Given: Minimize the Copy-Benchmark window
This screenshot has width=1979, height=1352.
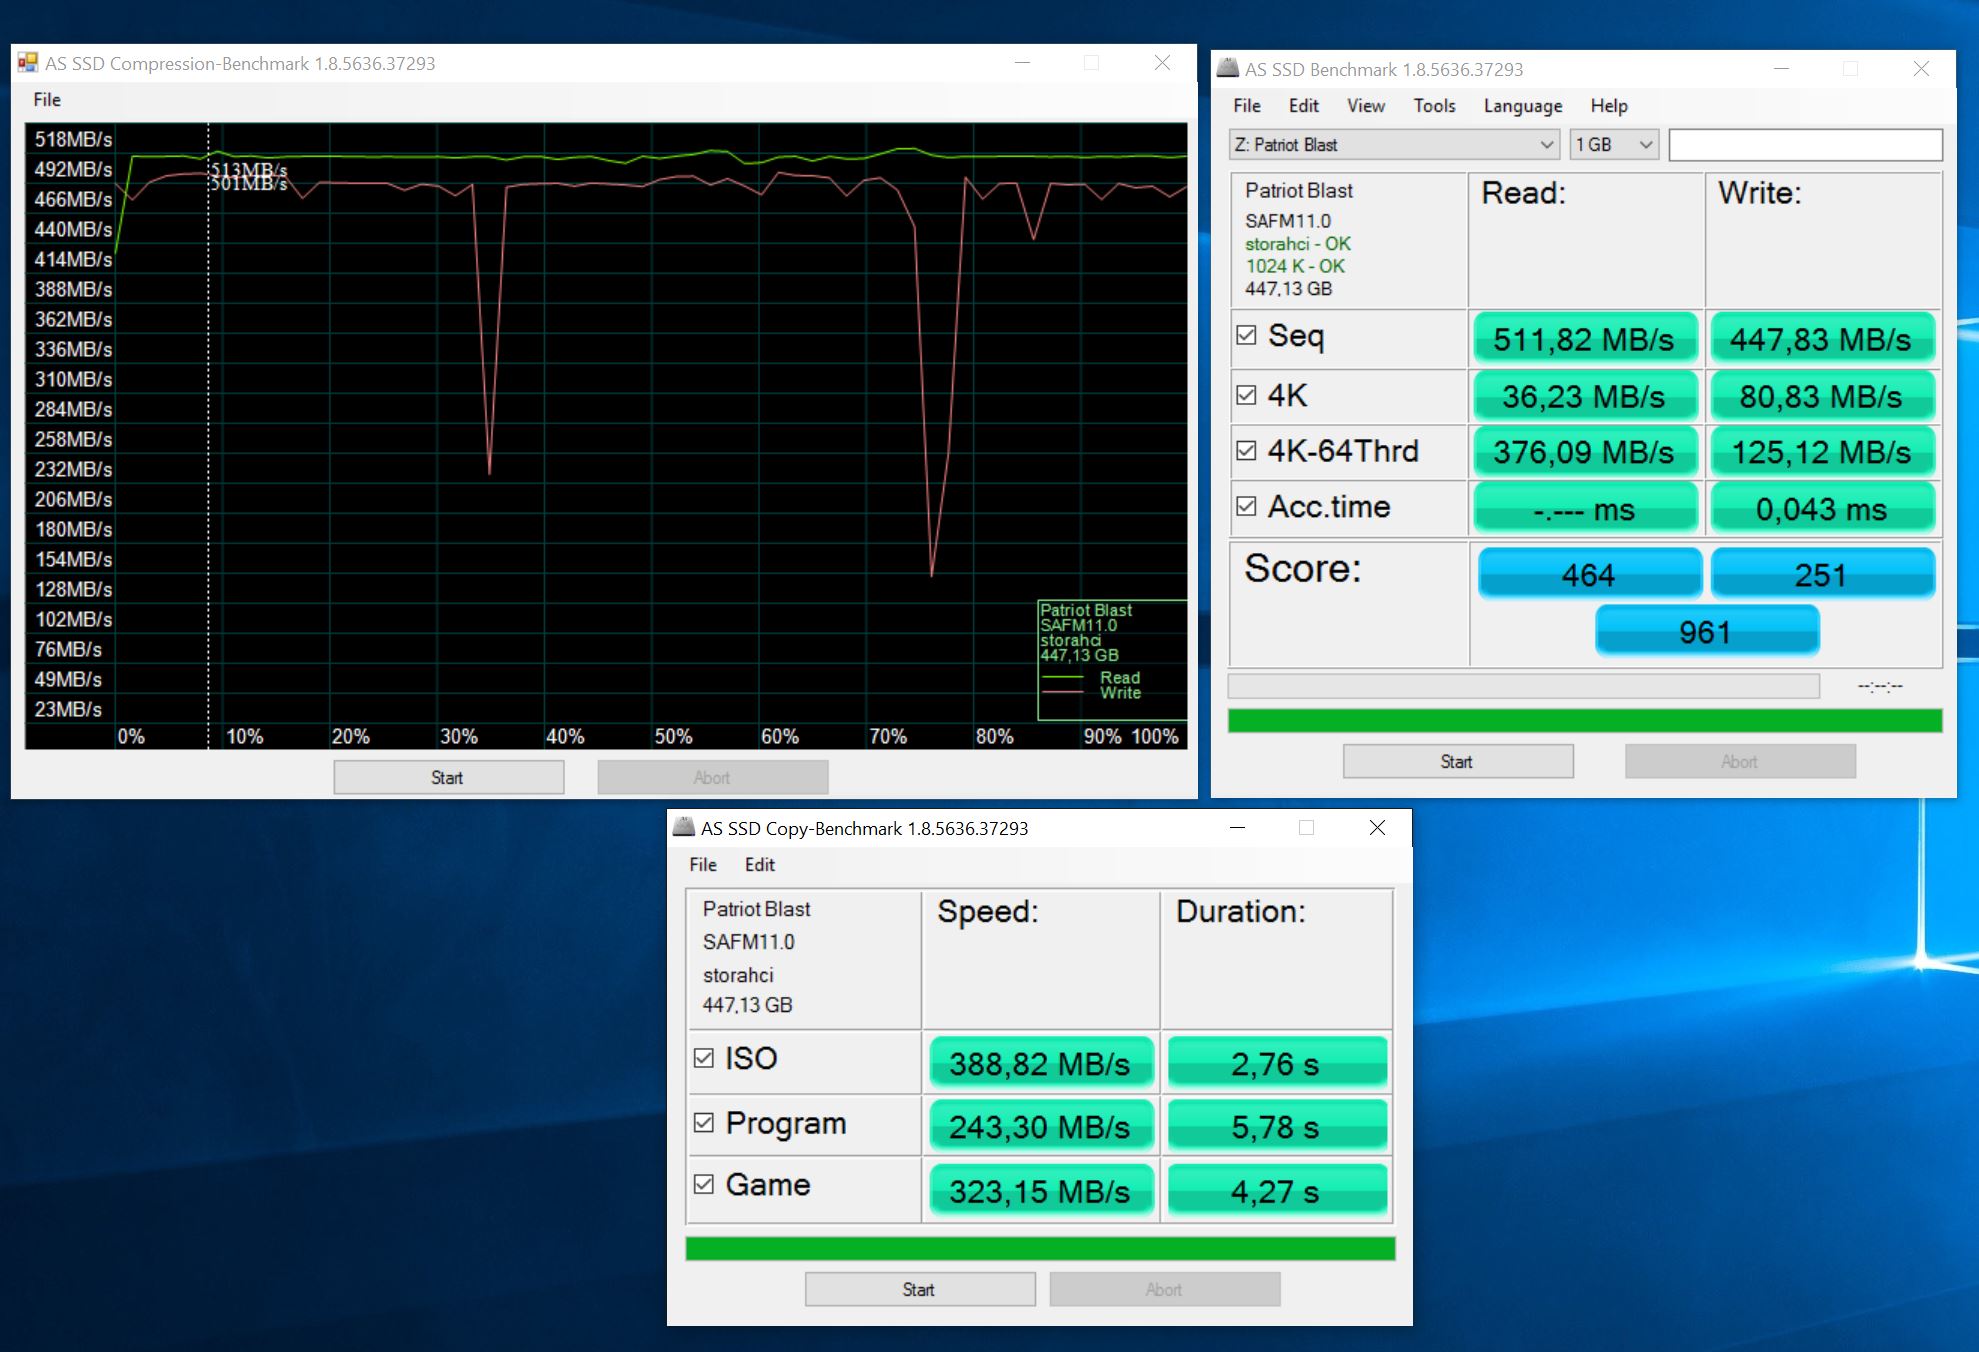Looking at the screenshot, I should (1238, 828).
